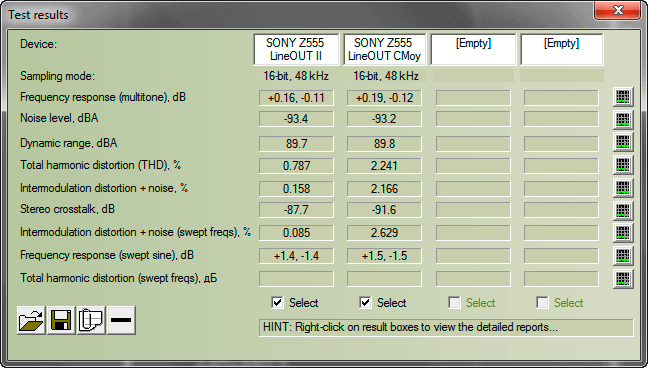The width and height of the screenshot is (648, 368).
Task: Click the -87.7 stereo crosstalk result
Action: click(x=296, y=210)
